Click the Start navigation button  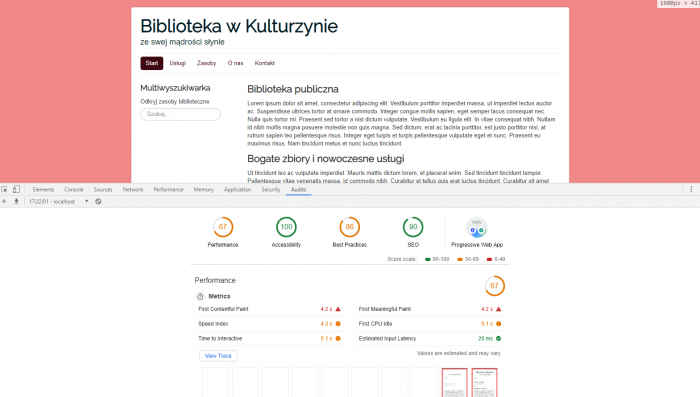[x=152, y=63]
